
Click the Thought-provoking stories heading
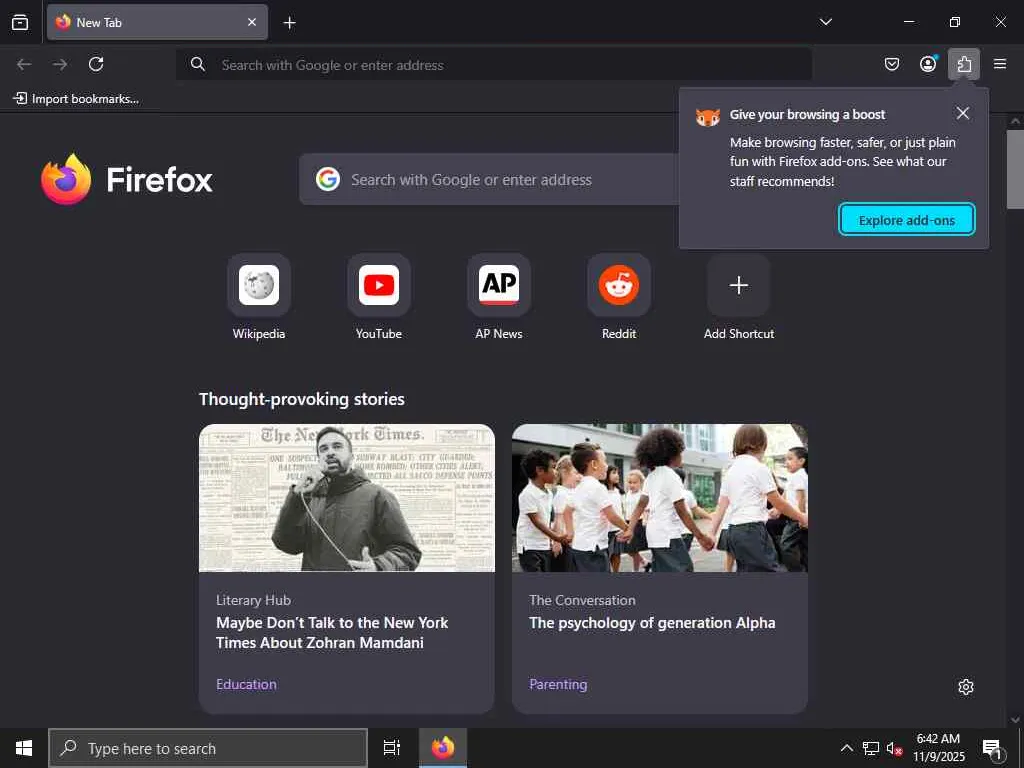[x=302, y=399]
